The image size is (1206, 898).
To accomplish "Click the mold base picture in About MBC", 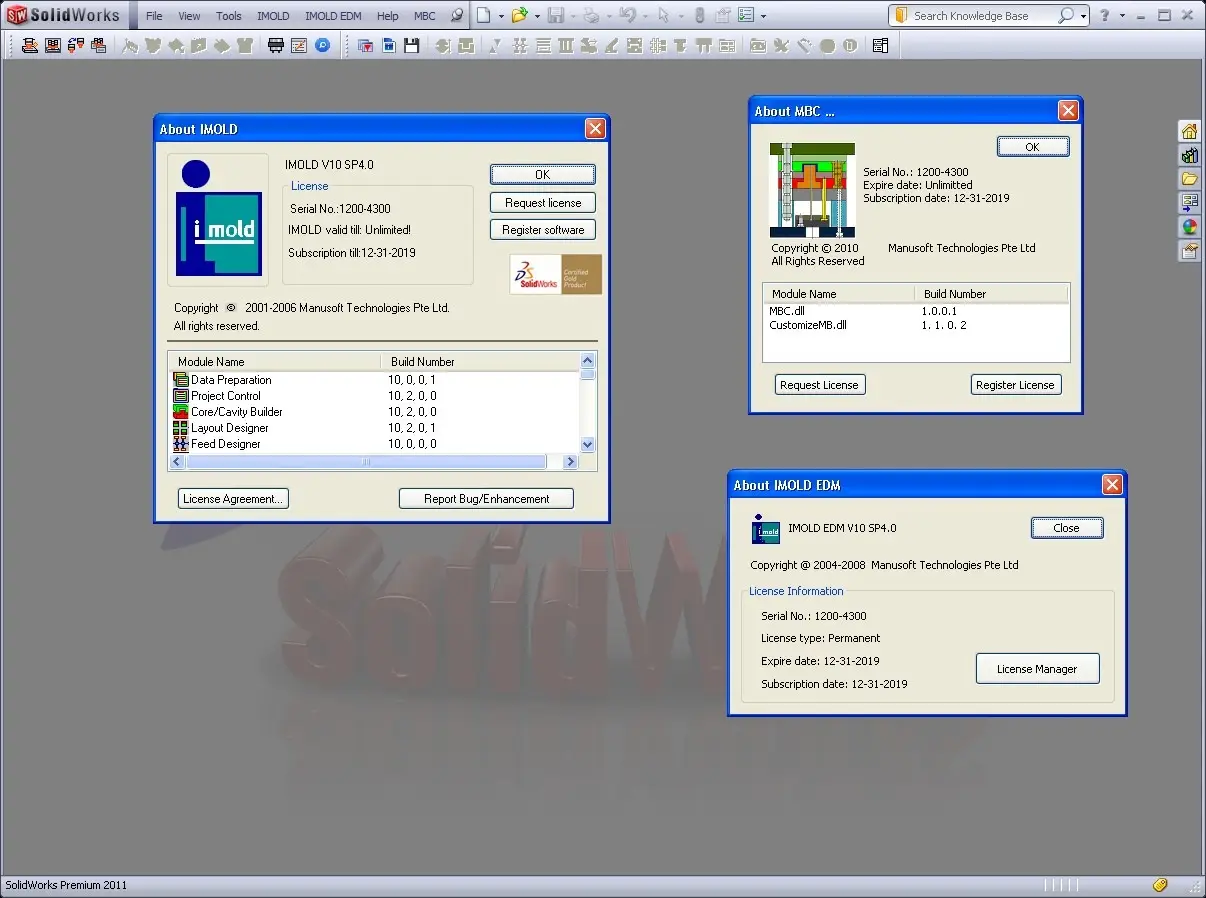I will coord(812,189).
